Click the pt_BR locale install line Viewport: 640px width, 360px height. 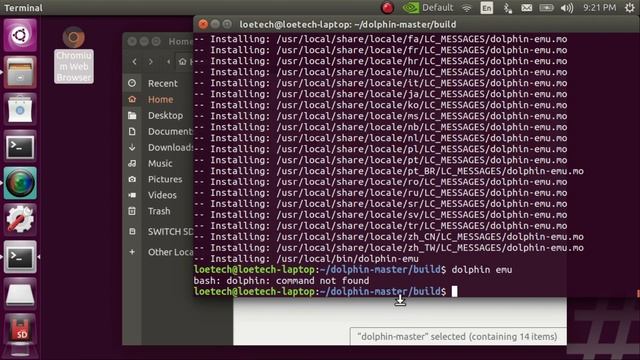pyautogui.click(x=389, y=171)
